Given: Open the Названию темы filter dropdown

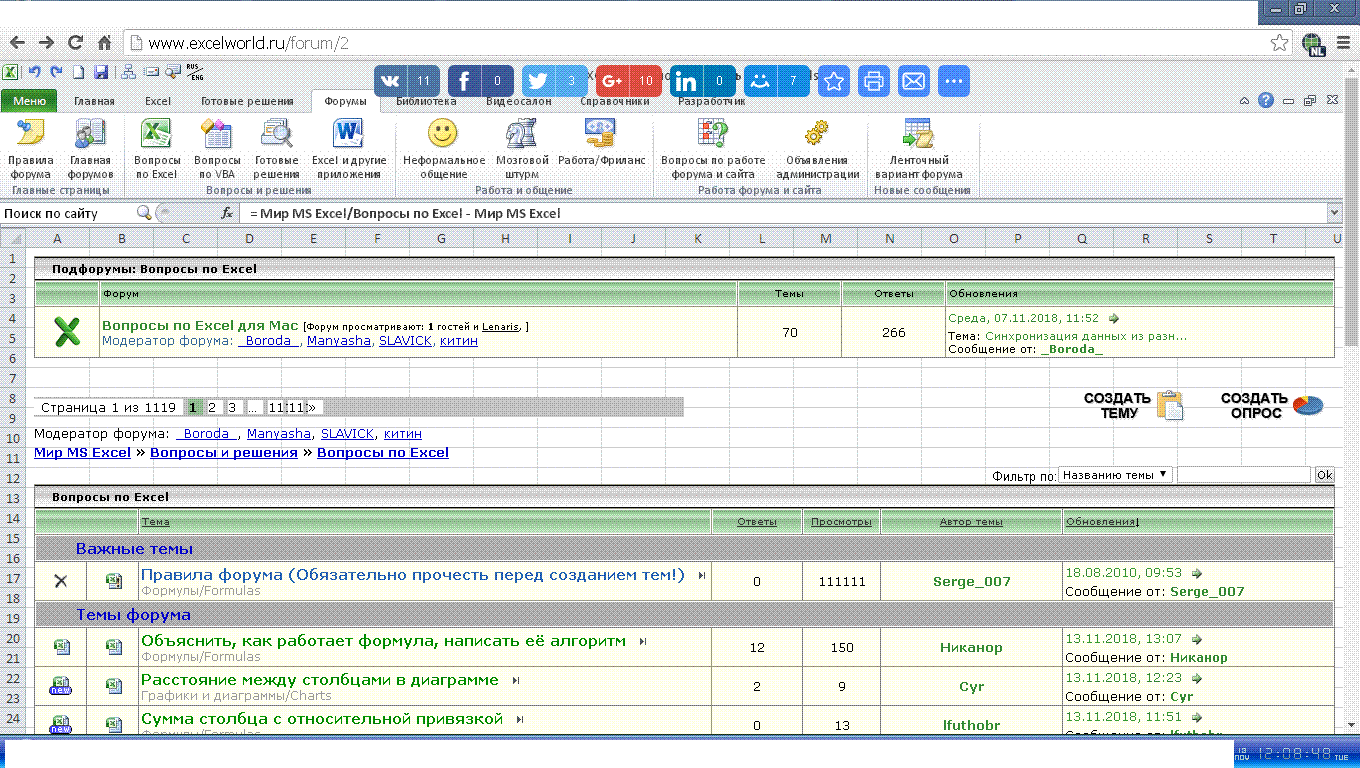Looking at the screenshot, I should [x=1116, y=475].
